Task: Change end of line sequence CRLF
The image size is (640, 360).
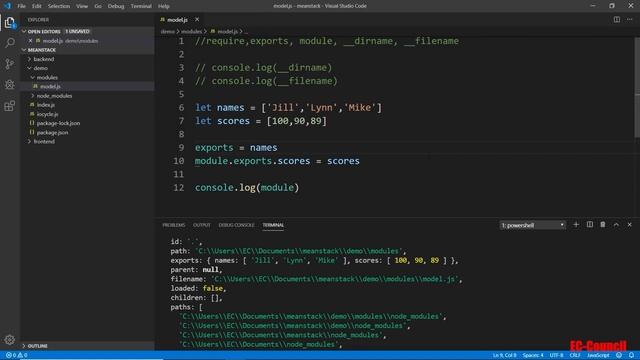Action: tap(575, 355)
